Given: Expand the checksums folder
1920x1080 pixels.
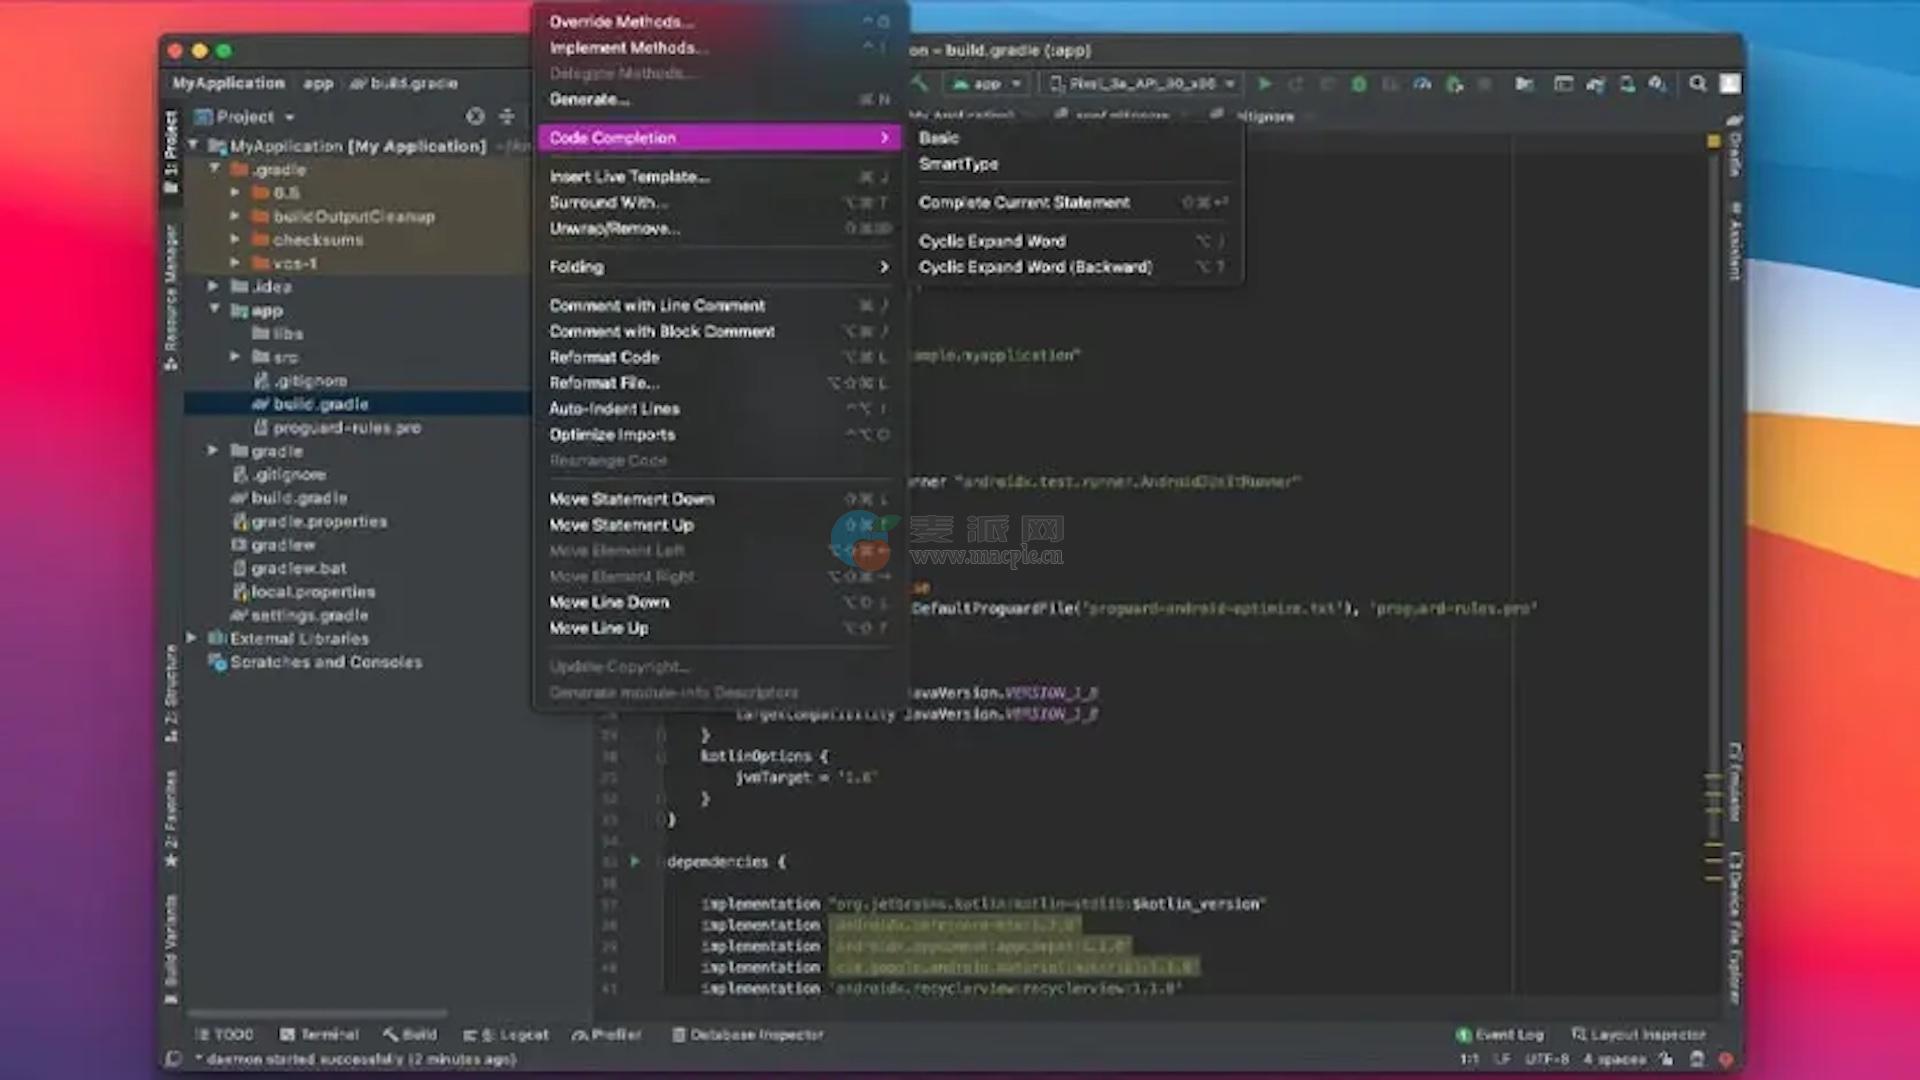Looking at the screenshot, I should pyautogui.click(x=235, y=240).
